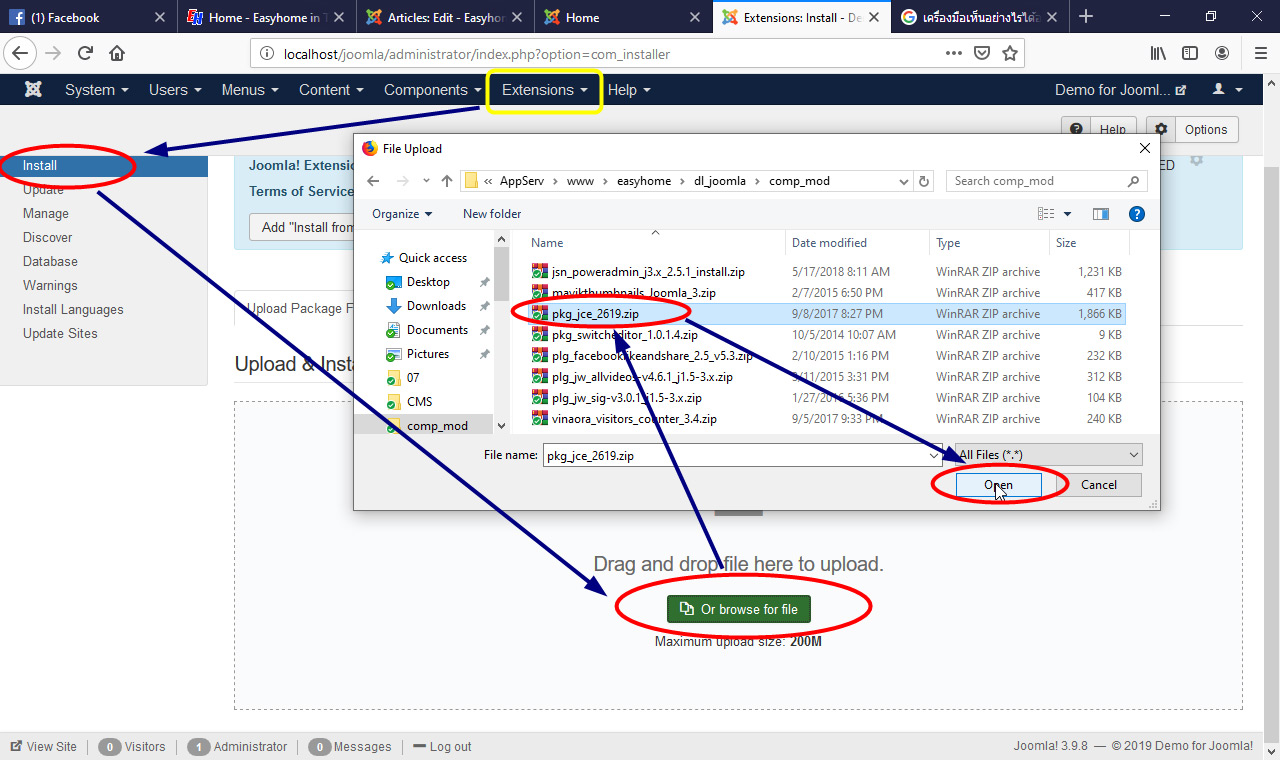
Task: Click the change view icon in File Upload dialog
Action: point(1048,213)
